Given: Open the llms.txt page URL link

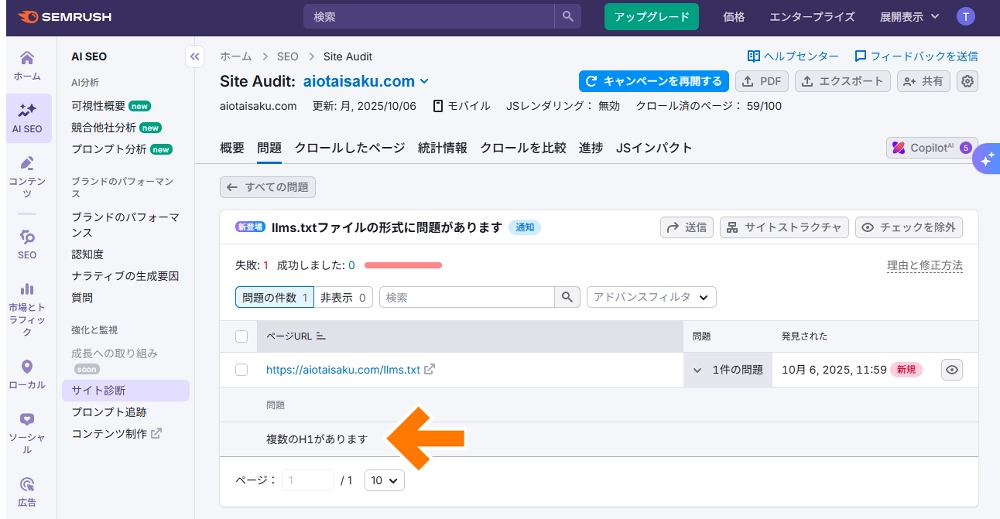Looking at the screenshot, I should 342,370.
